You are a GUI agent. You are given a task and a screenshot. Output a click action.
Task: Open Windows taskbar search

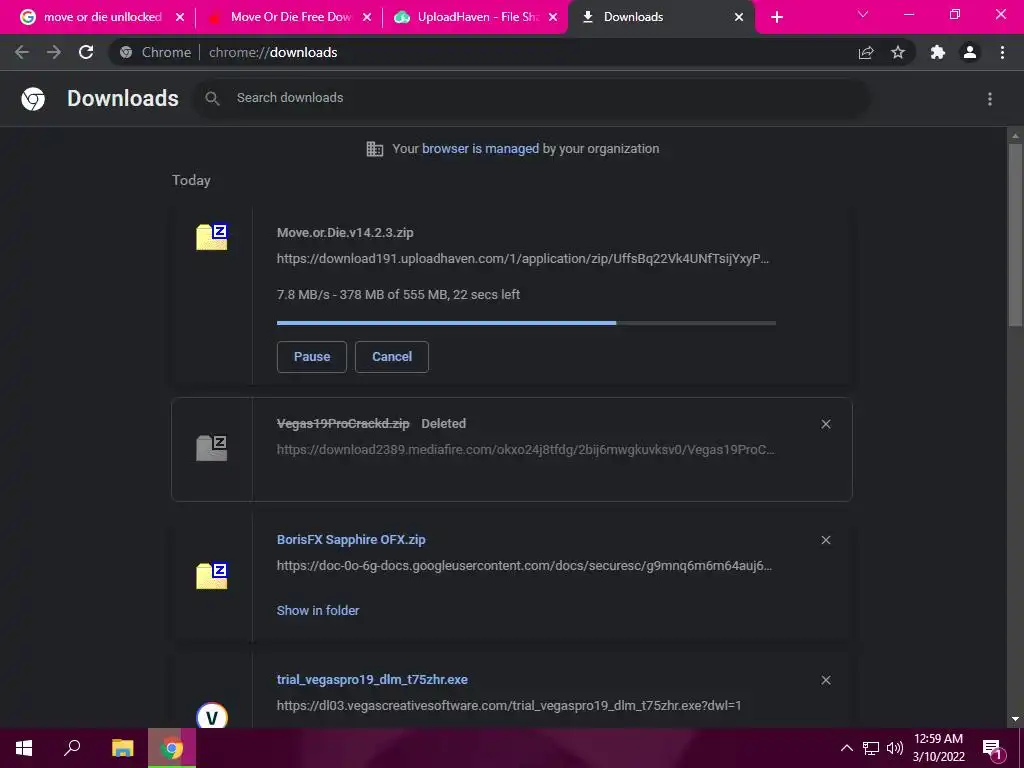(72, 747)
